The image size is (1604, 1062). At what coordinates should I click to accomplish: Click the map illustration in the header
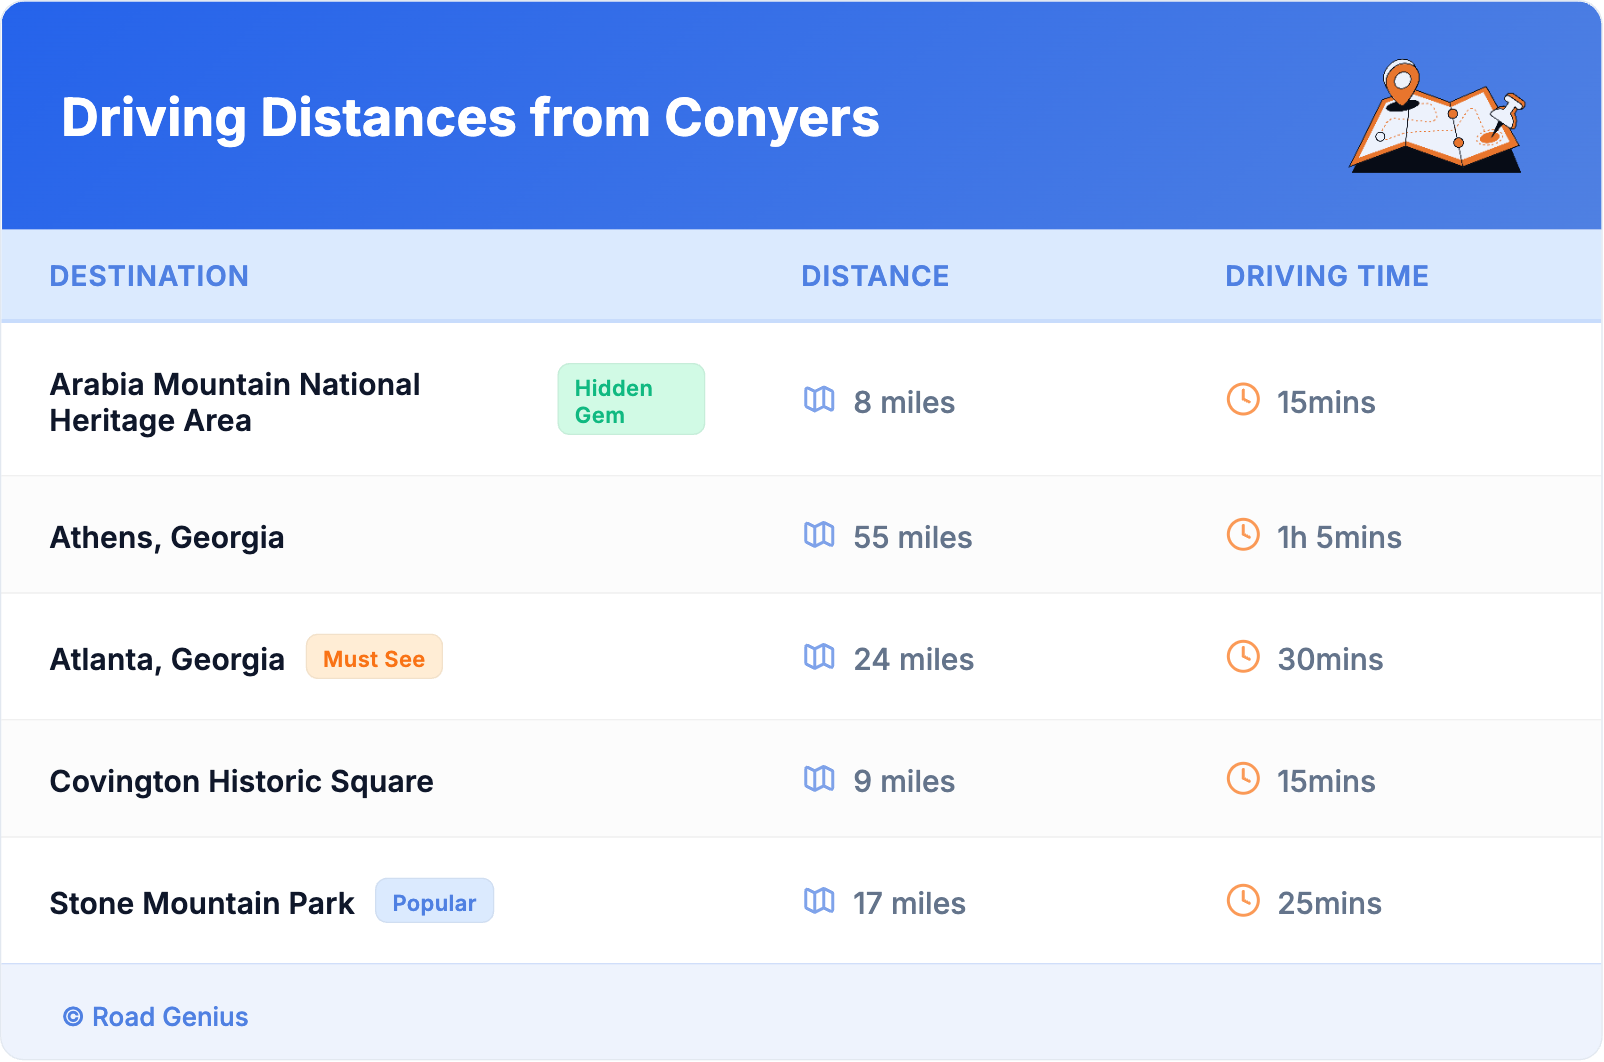pos(1437,117)
